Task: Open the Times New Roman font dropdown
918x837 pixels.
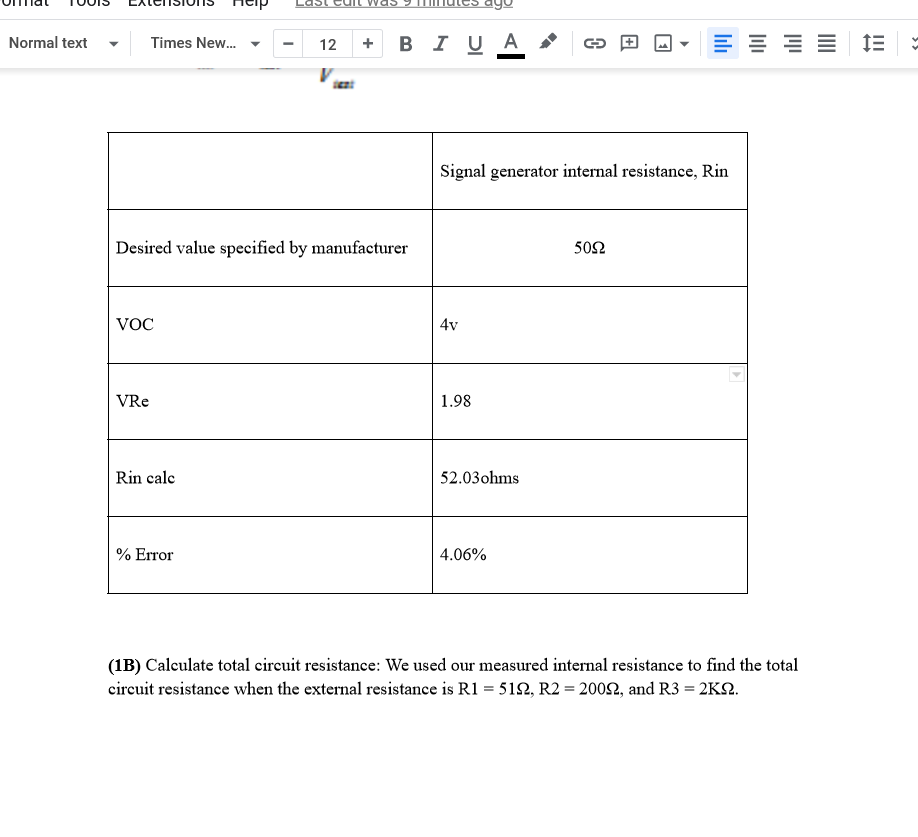Action: (203, 43)
